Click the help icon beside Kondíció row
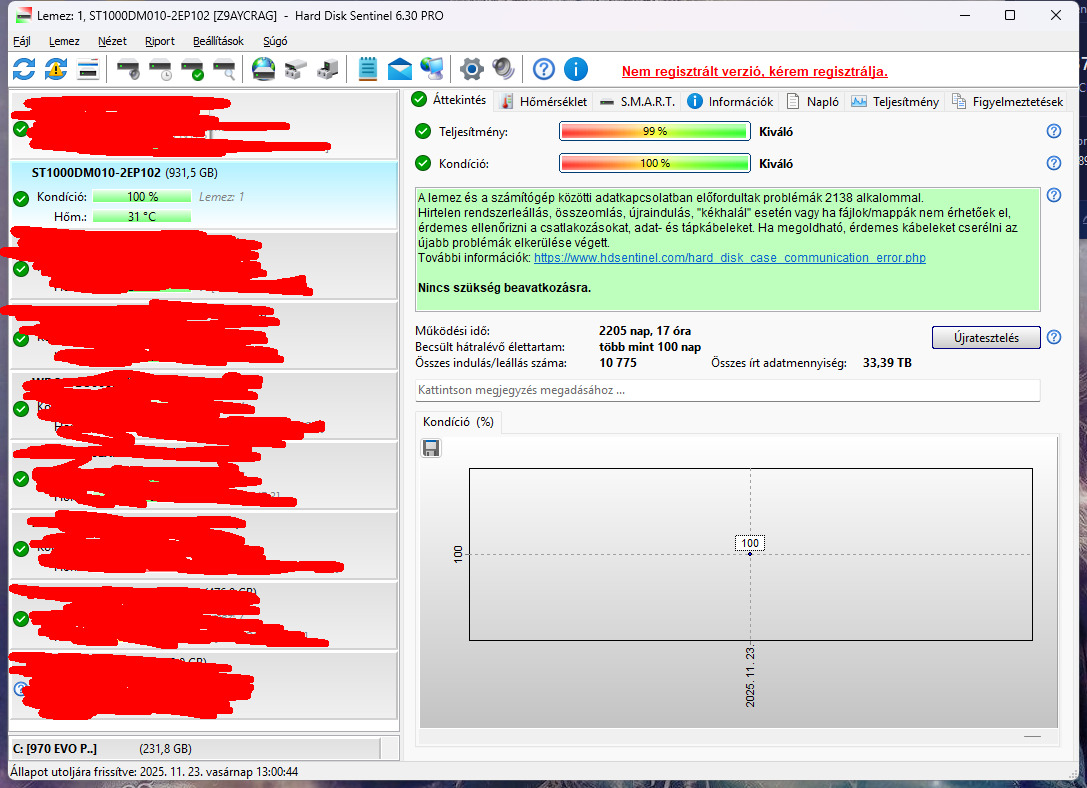 coord(1054,163)
